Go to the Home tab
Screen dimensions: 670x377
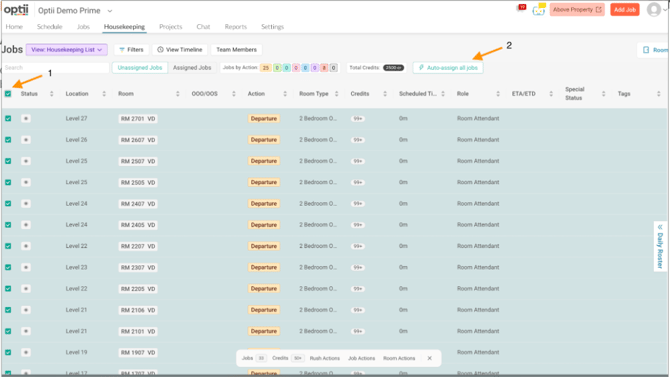pyautogui.click(x=14, y=27)
